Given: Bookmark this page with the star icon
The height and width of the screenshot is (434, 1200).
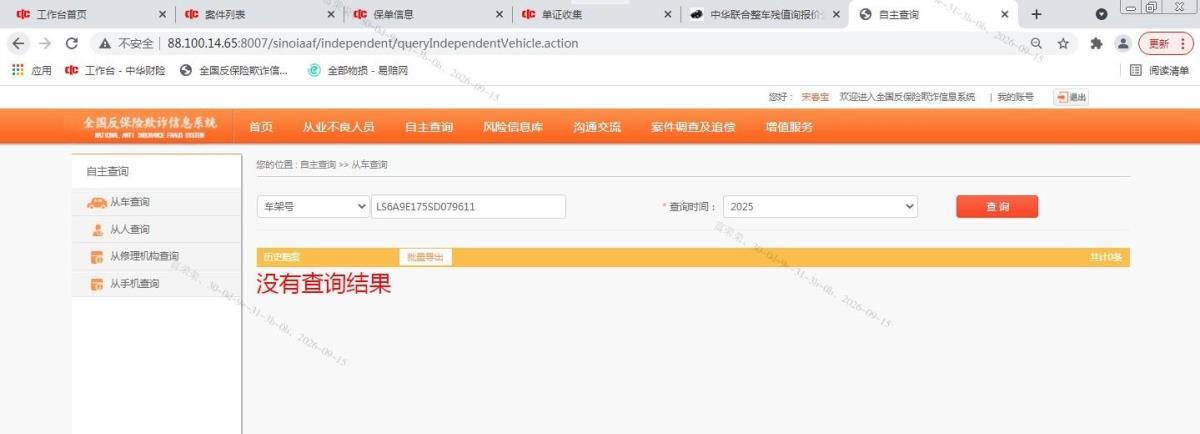Looking at the screenshot, I should pos(1063,44).
